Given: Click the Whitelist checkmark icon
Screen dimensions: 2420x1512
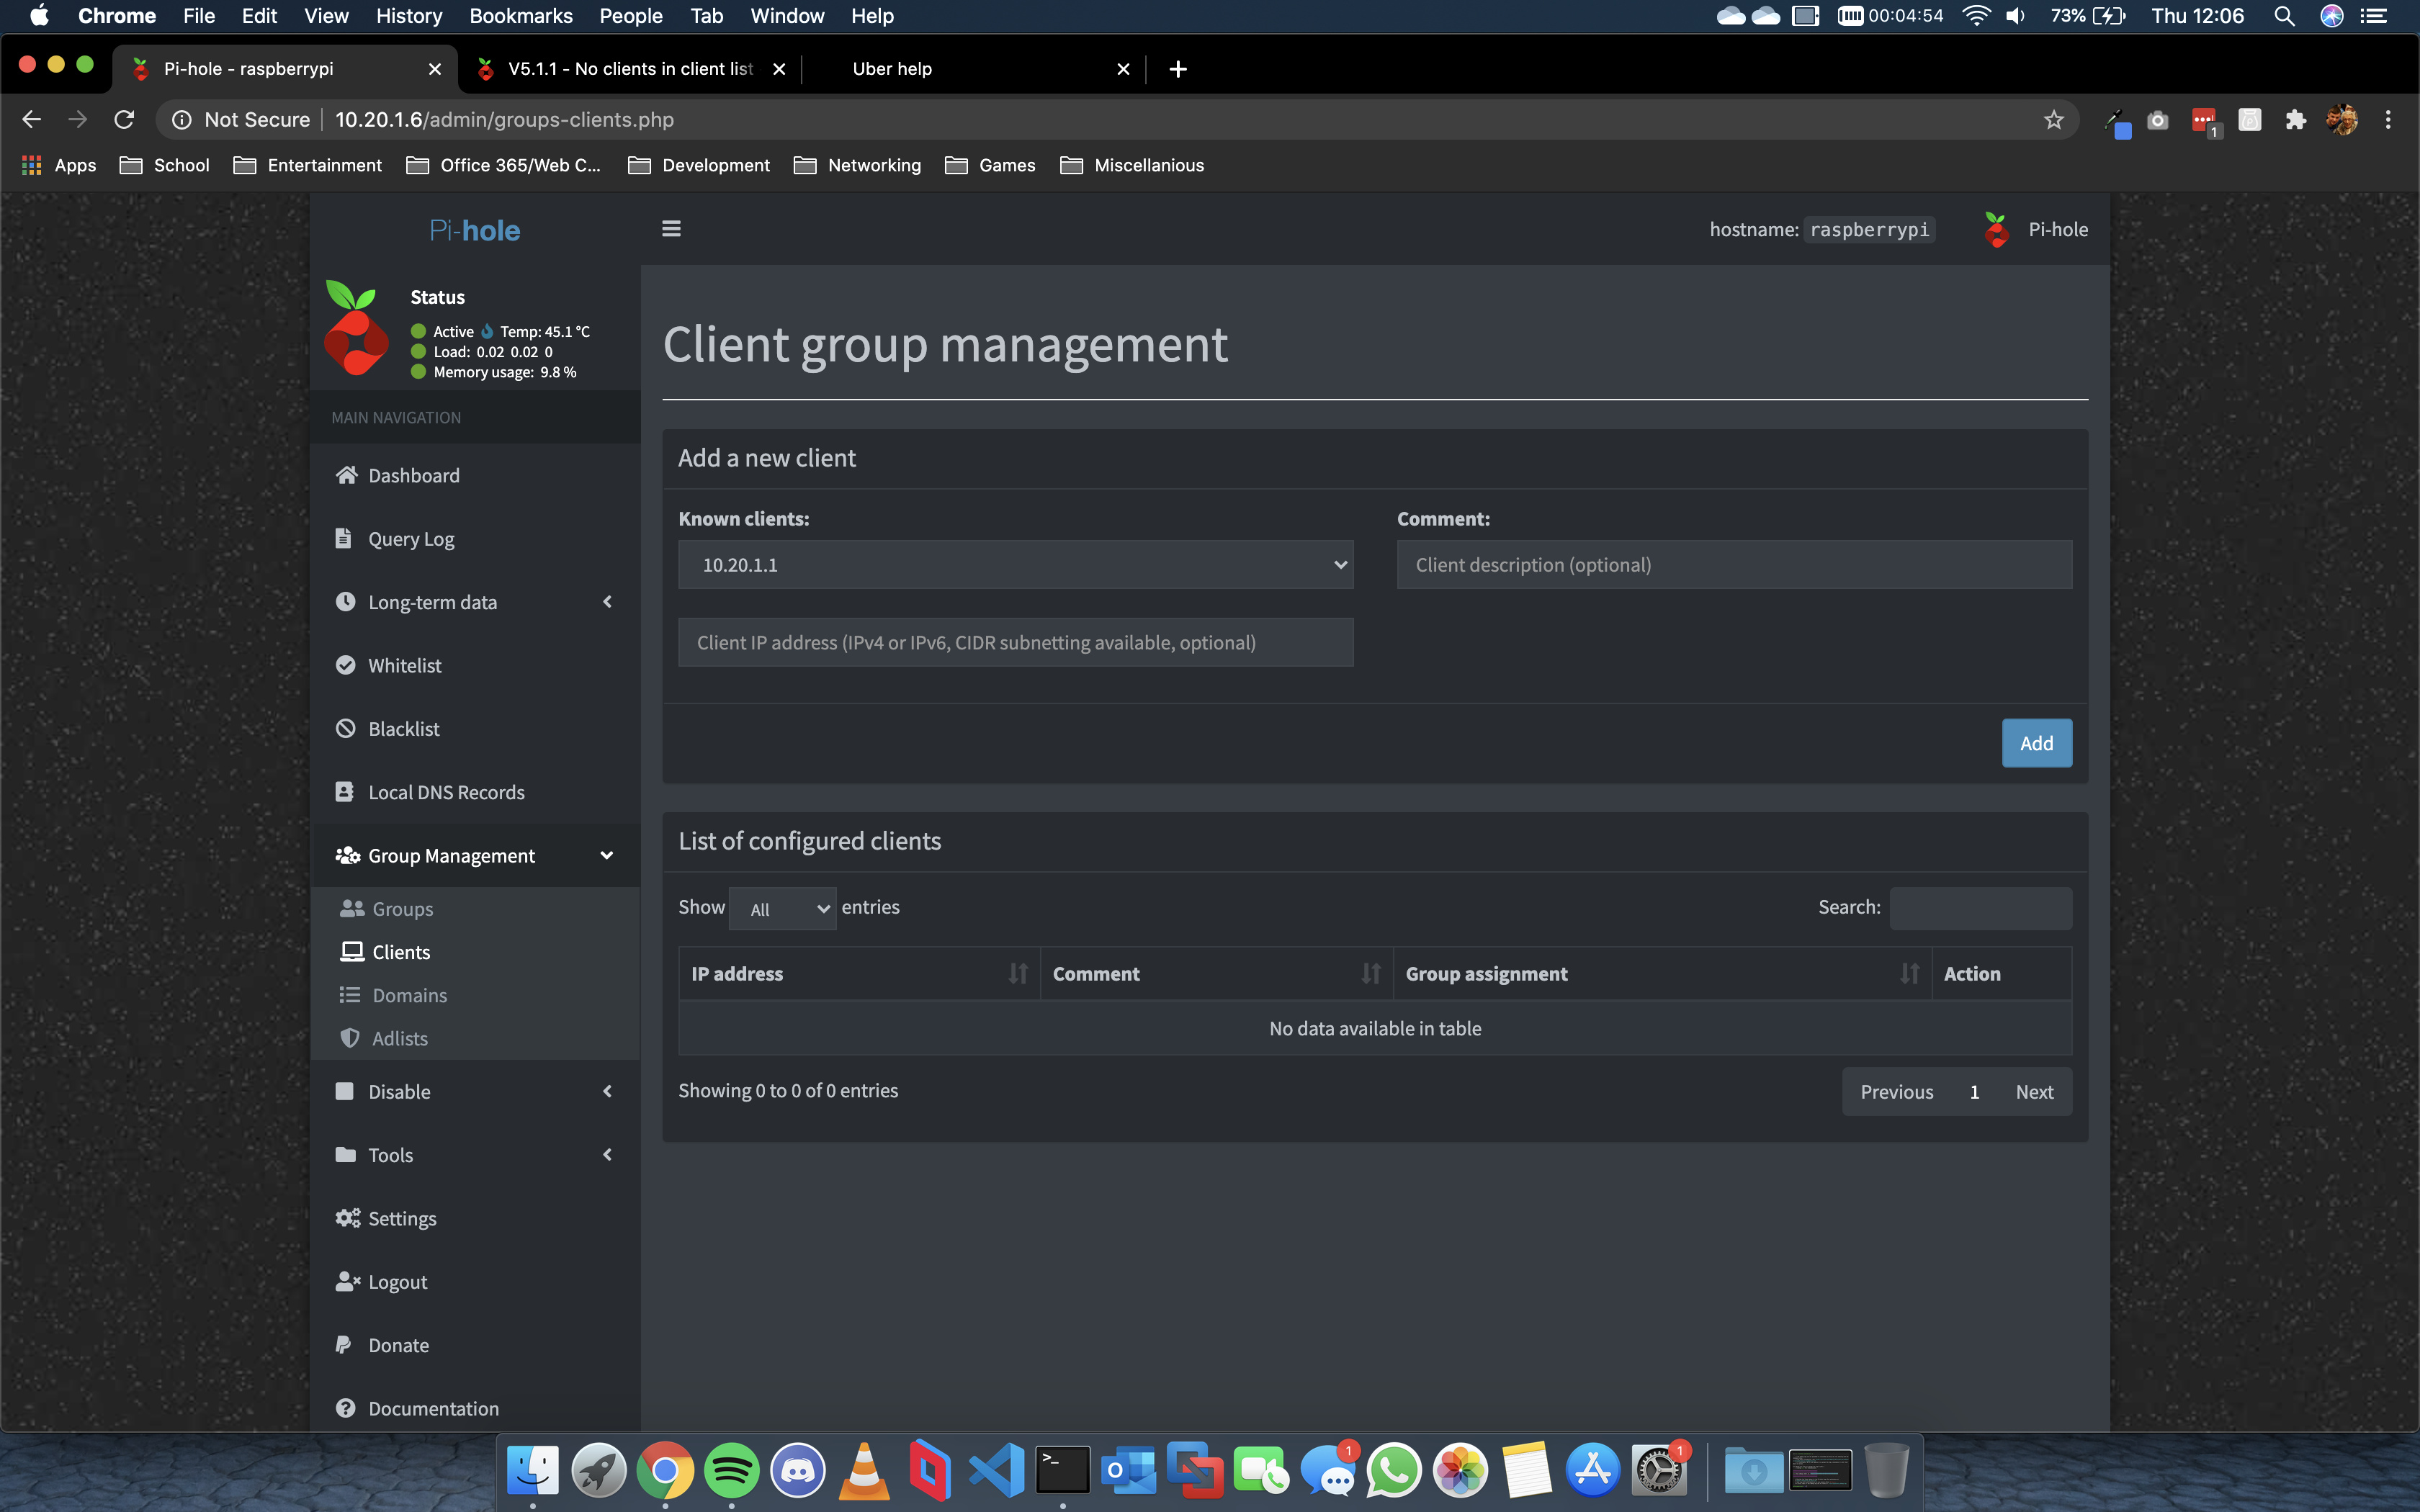Looking at the screenshot, I should tap(346, 665).
